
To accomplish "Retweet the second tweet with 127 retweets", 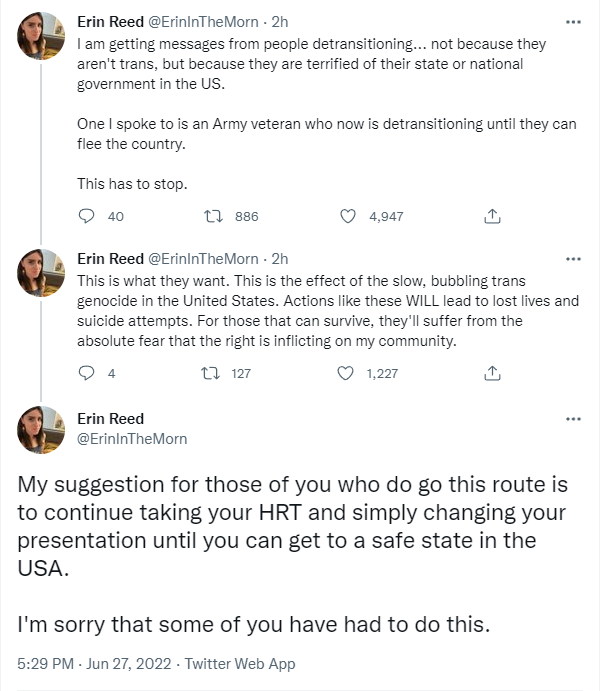I will [x=210, y=373].
